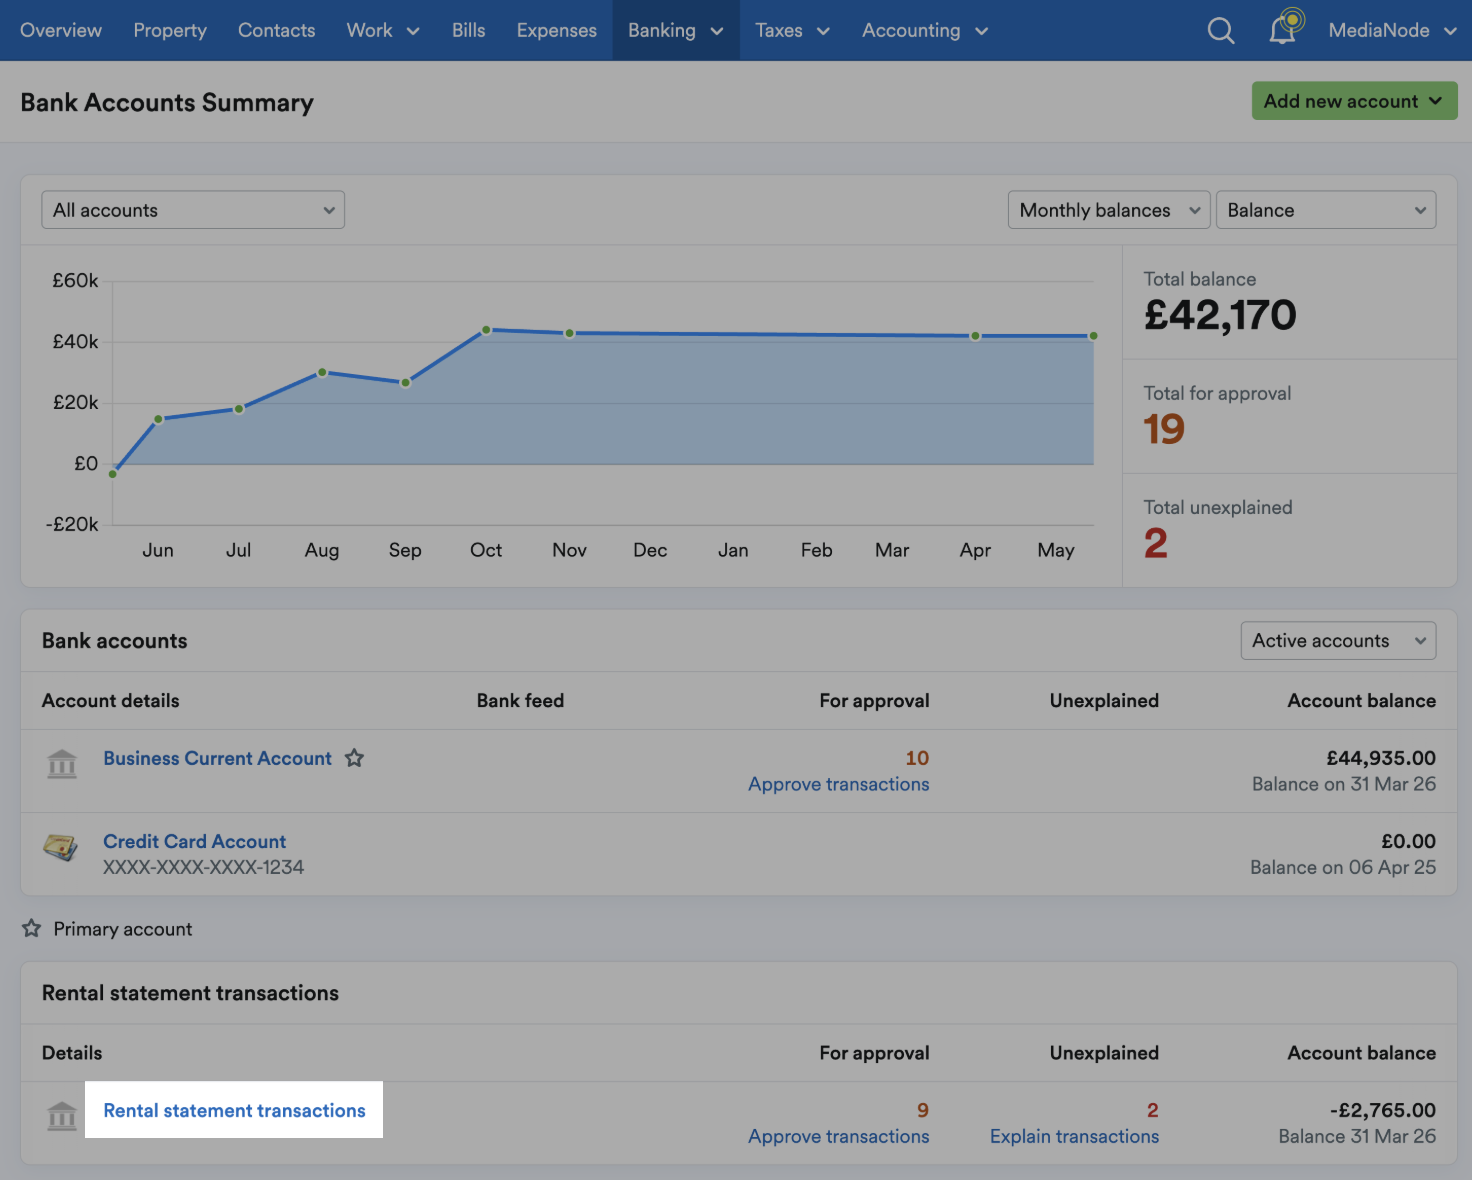Open the Credit Card Account link
The image size is (1472, 1180).
[x=194, y=841]
